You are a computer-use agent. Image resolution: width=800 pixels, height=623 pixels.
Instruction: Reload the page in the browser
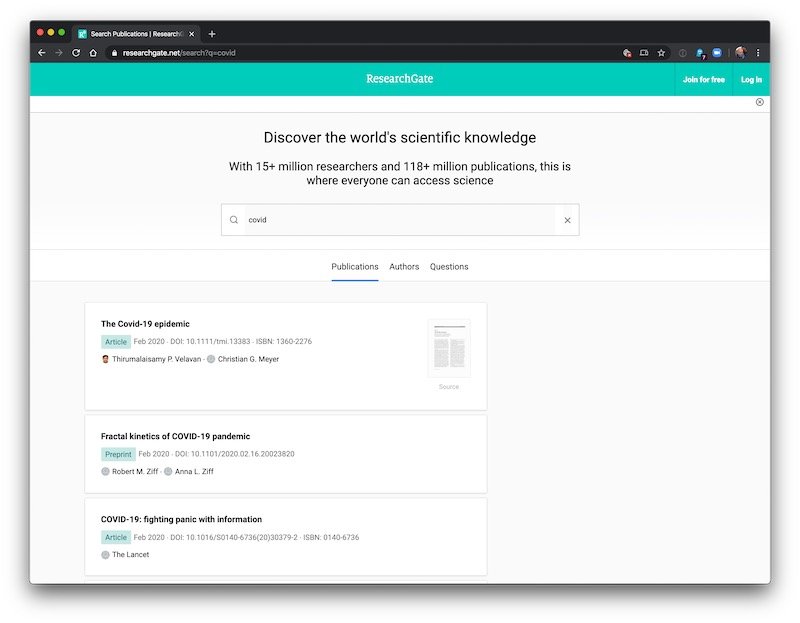(x=76, y=53)
